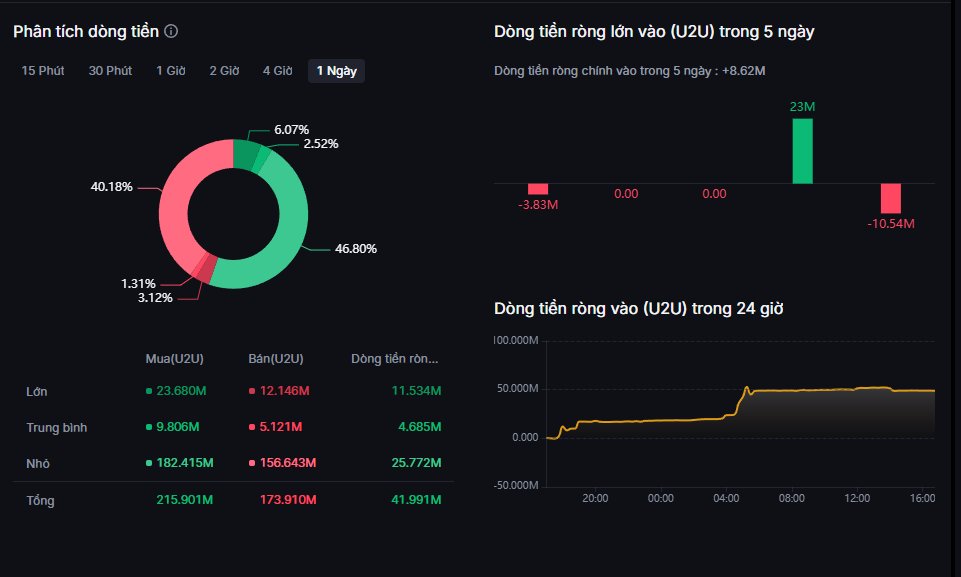Click the -3.83M red bar
Viewport: 961px width, 577px height.
537,189
